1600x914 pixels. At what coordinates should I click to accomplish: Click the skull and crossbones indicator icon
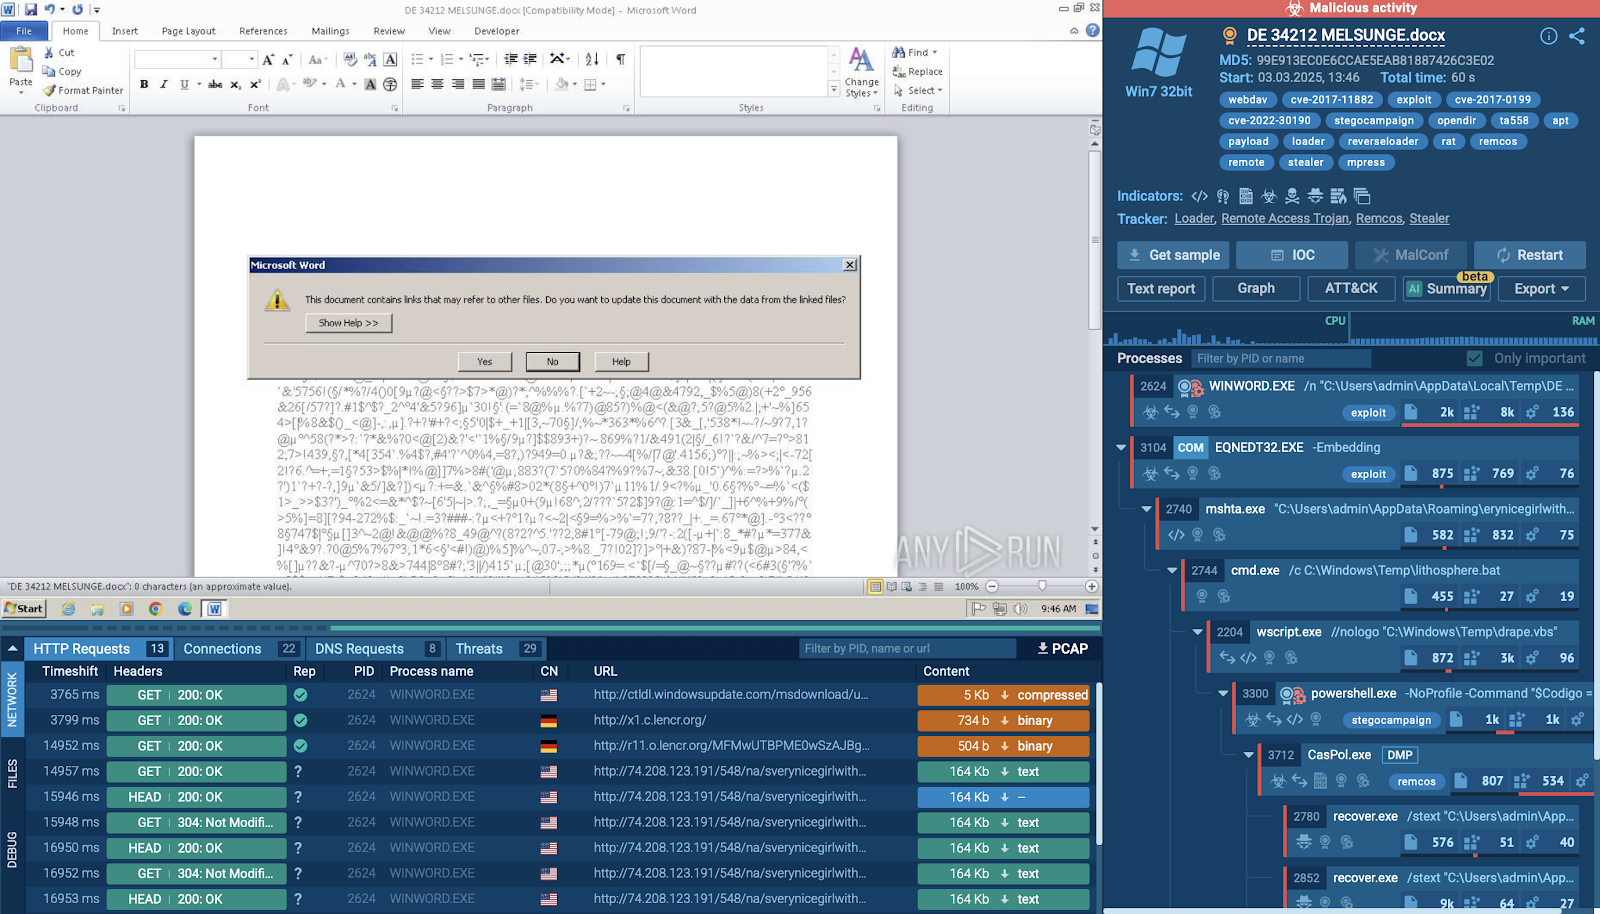tap(1292, 196)
